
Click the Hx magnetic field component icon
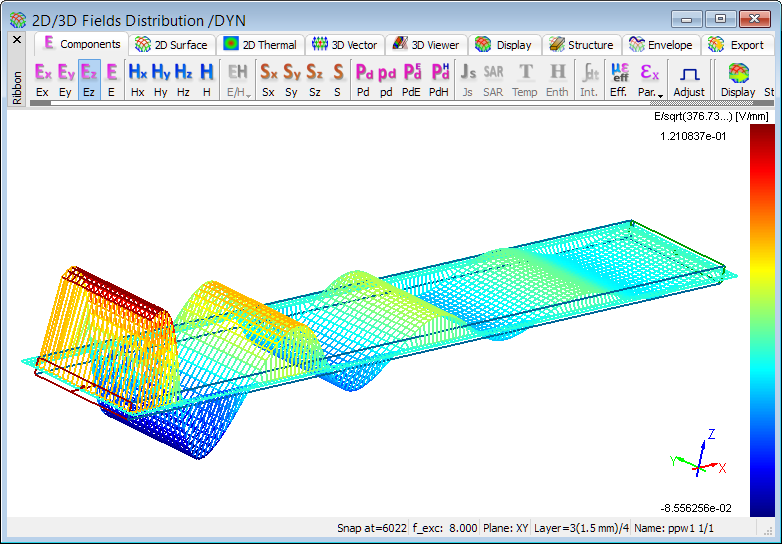(138, 79)
